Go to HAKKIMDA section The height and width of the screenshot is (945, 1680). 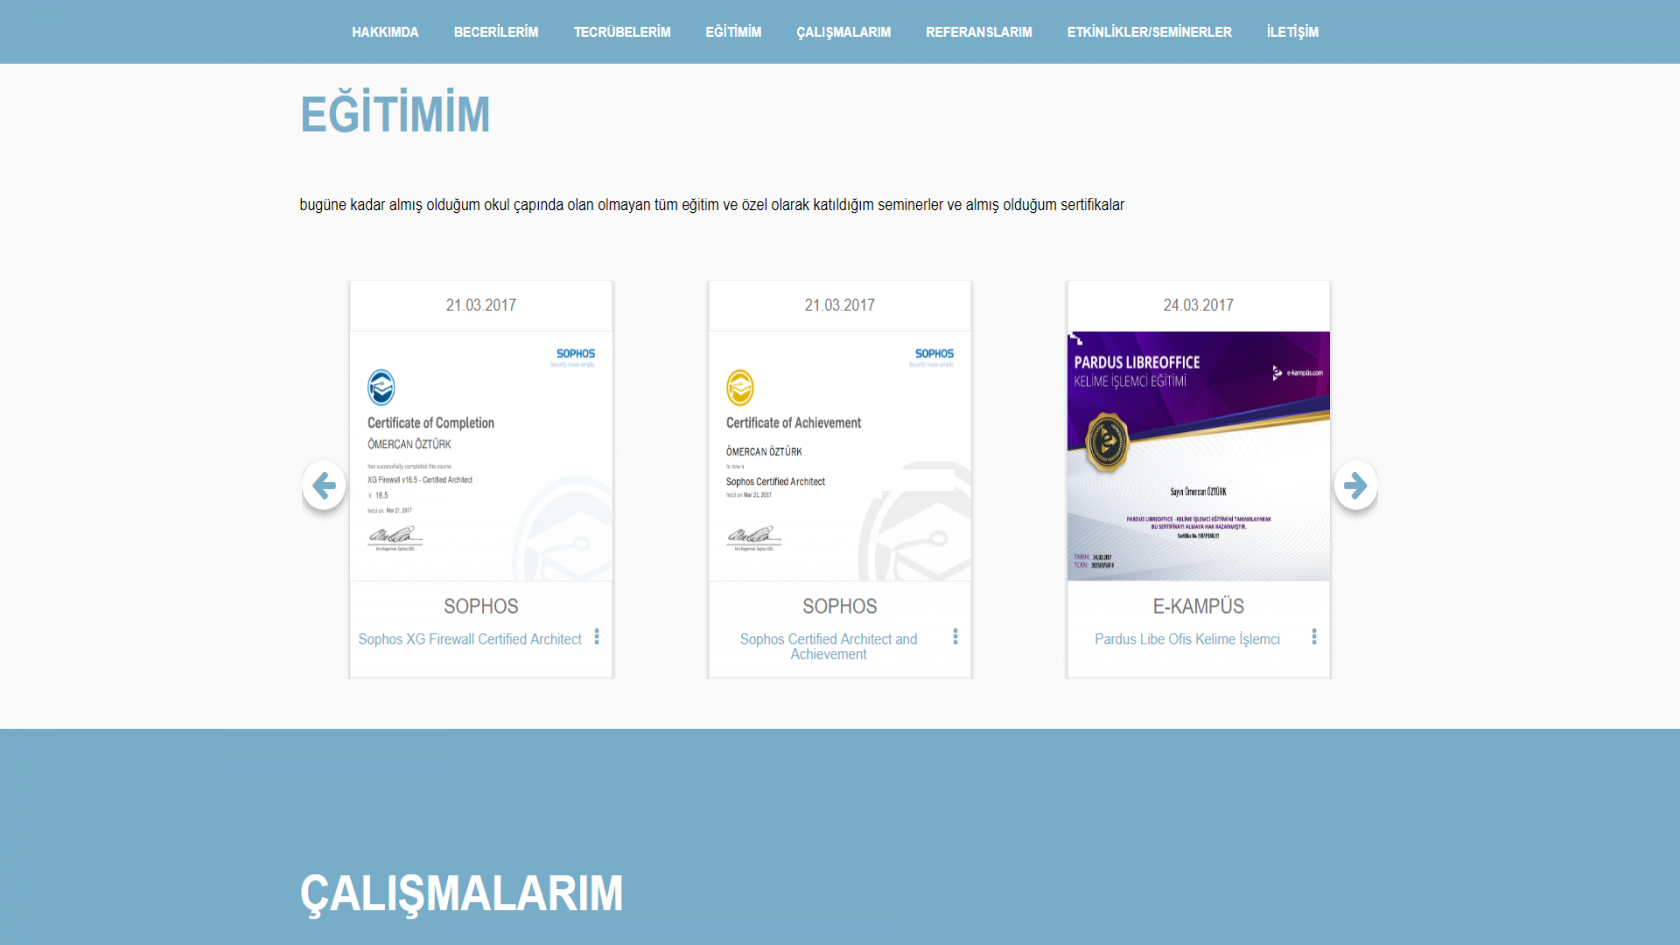coord(385,32)
